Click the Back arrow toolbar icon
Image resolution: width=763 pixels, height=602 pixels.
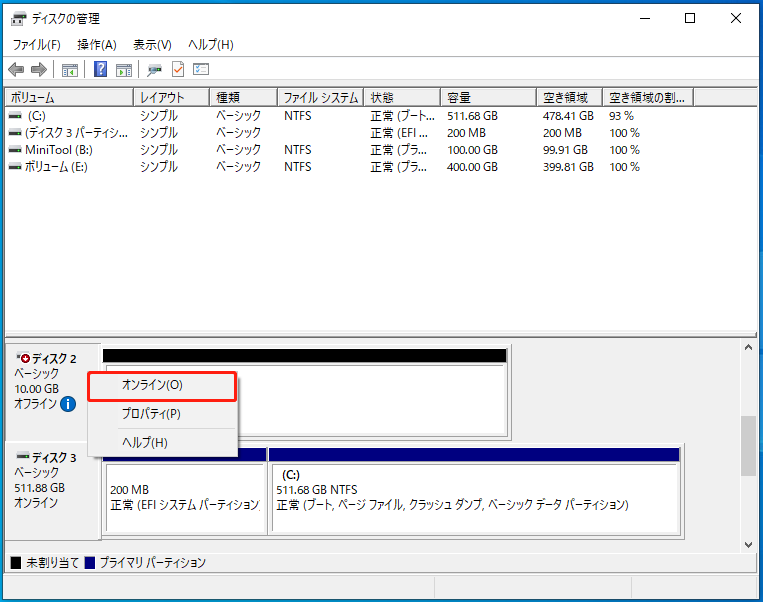[16, 70]
